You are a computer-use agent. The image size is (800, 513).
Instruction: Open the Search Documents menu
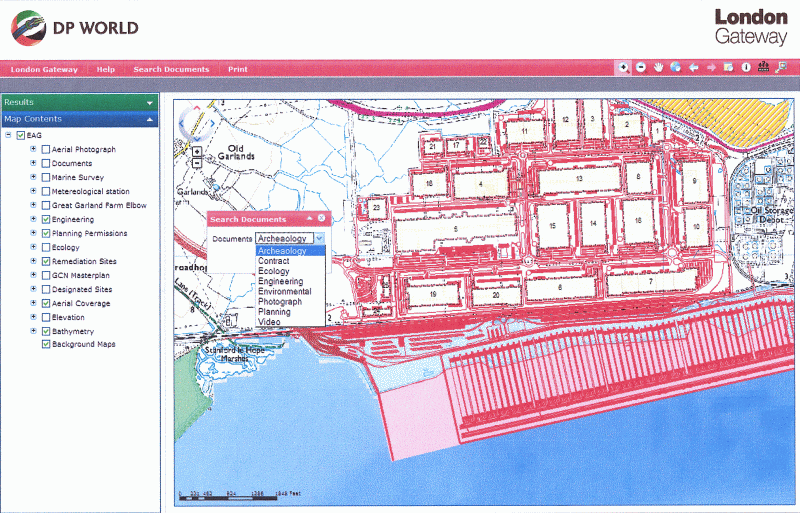pyautogui.click(x=171, y=69)
